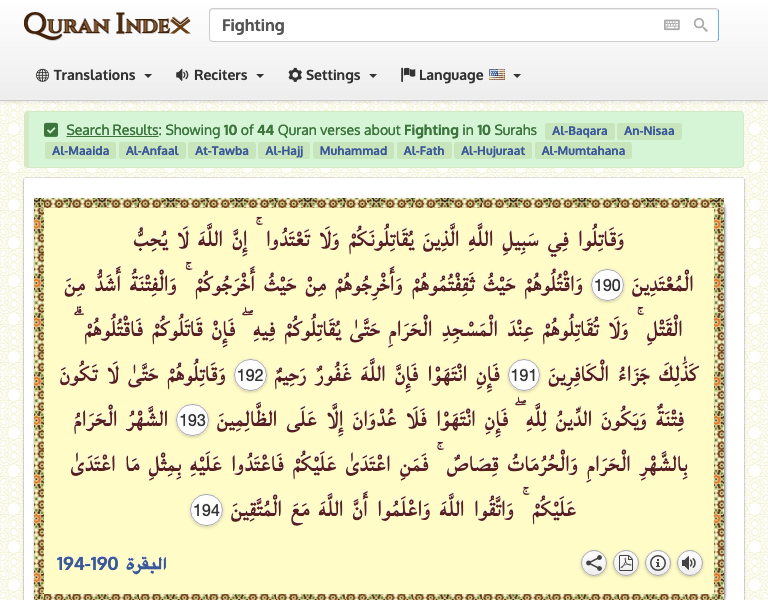Screen dimensions: 768x600
Task: Toggle the Search Results checkbox
Action: pyautogui.click(x=51, y=130)
